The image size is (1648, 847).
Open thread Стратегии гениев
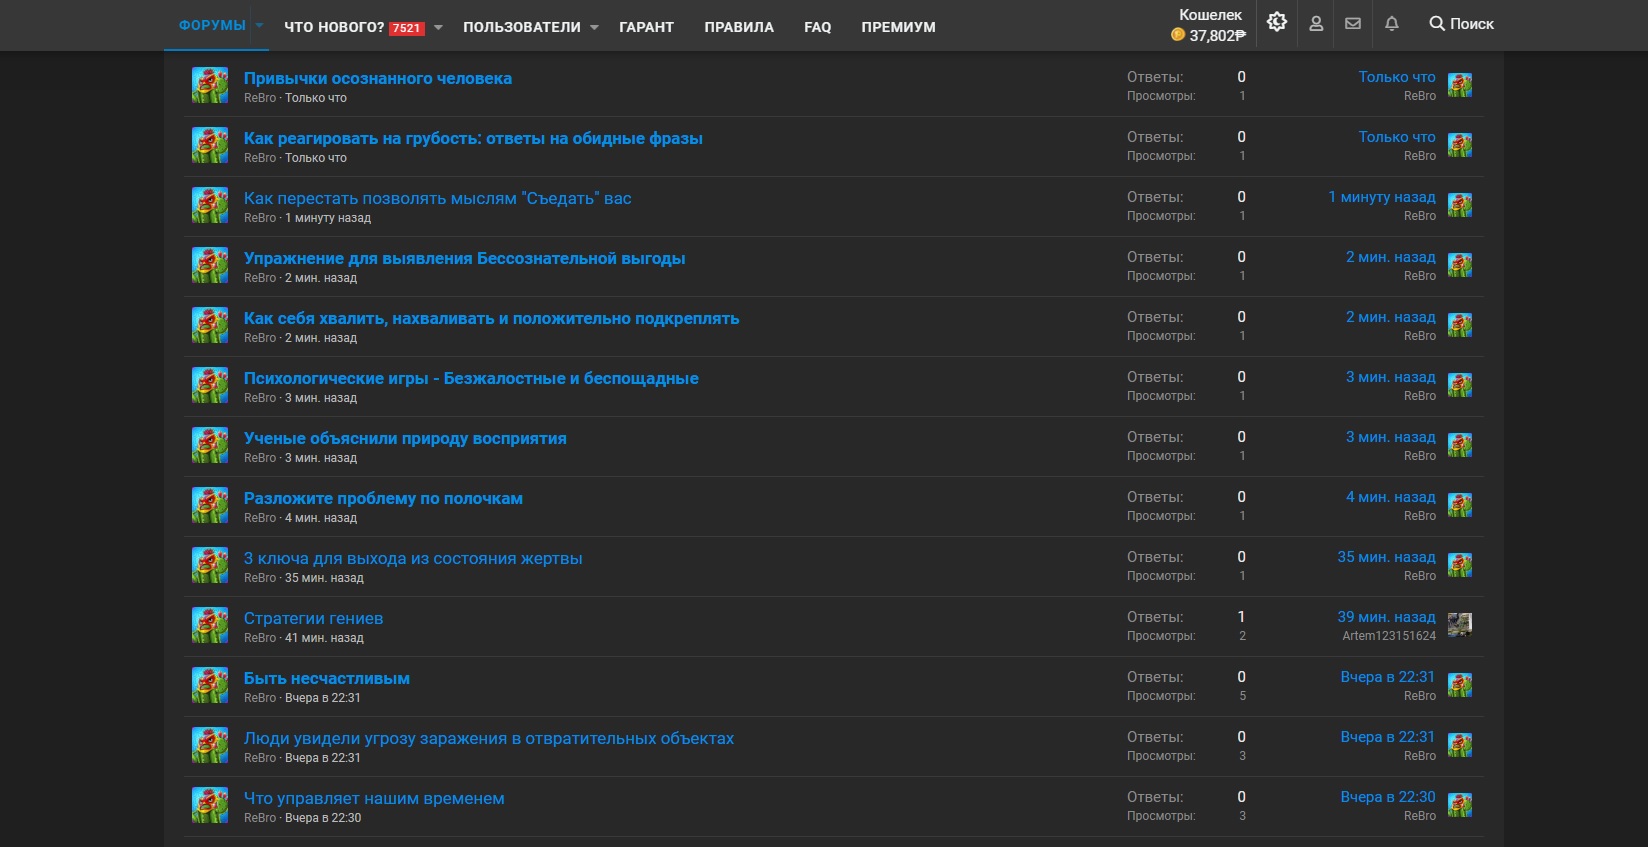click(314, 618)
